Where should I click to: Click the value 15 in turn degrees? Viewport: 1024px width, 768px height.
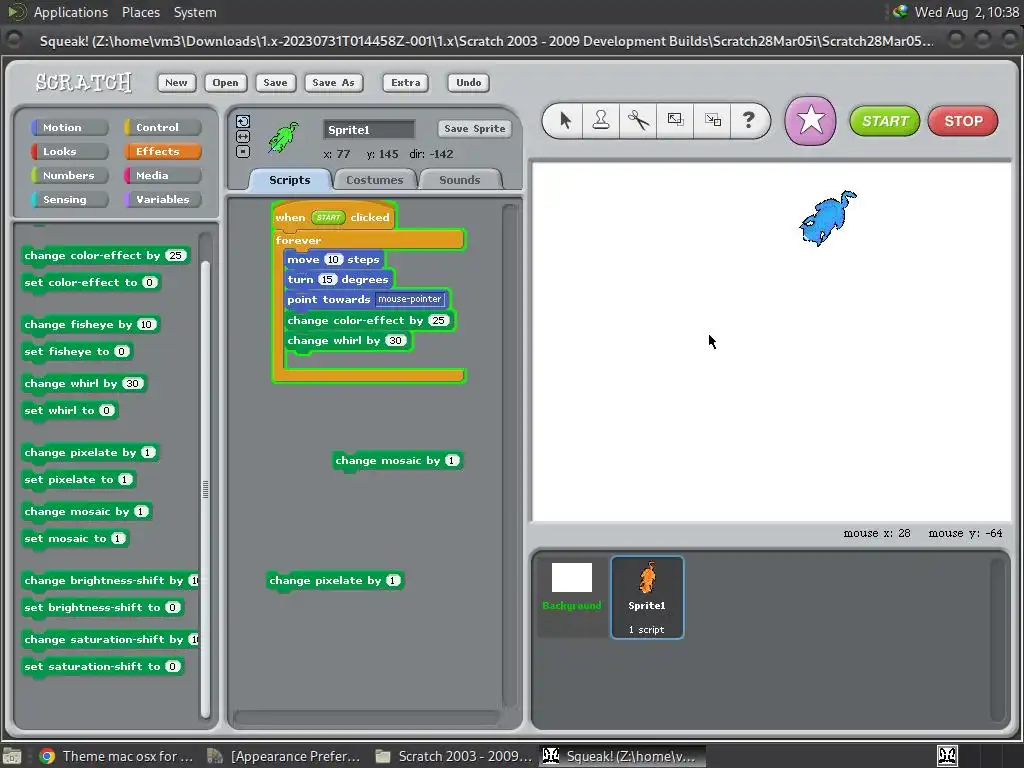click(x=327, y=280)
